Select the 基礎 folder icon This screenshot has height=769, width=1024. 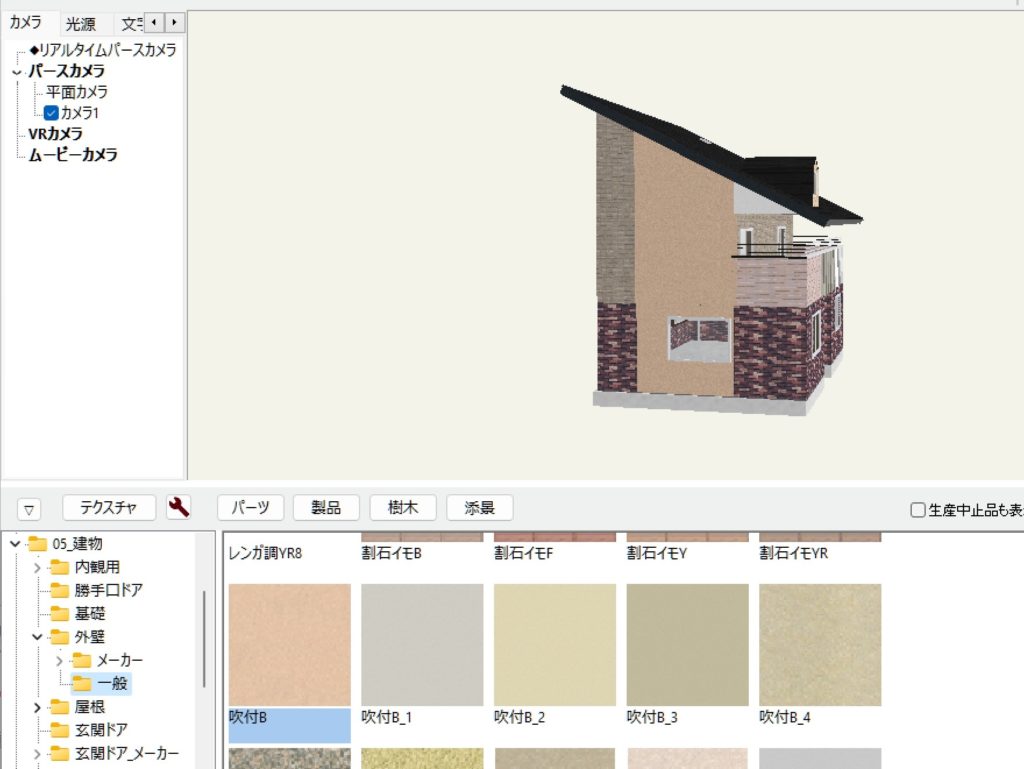coord(60,613)
